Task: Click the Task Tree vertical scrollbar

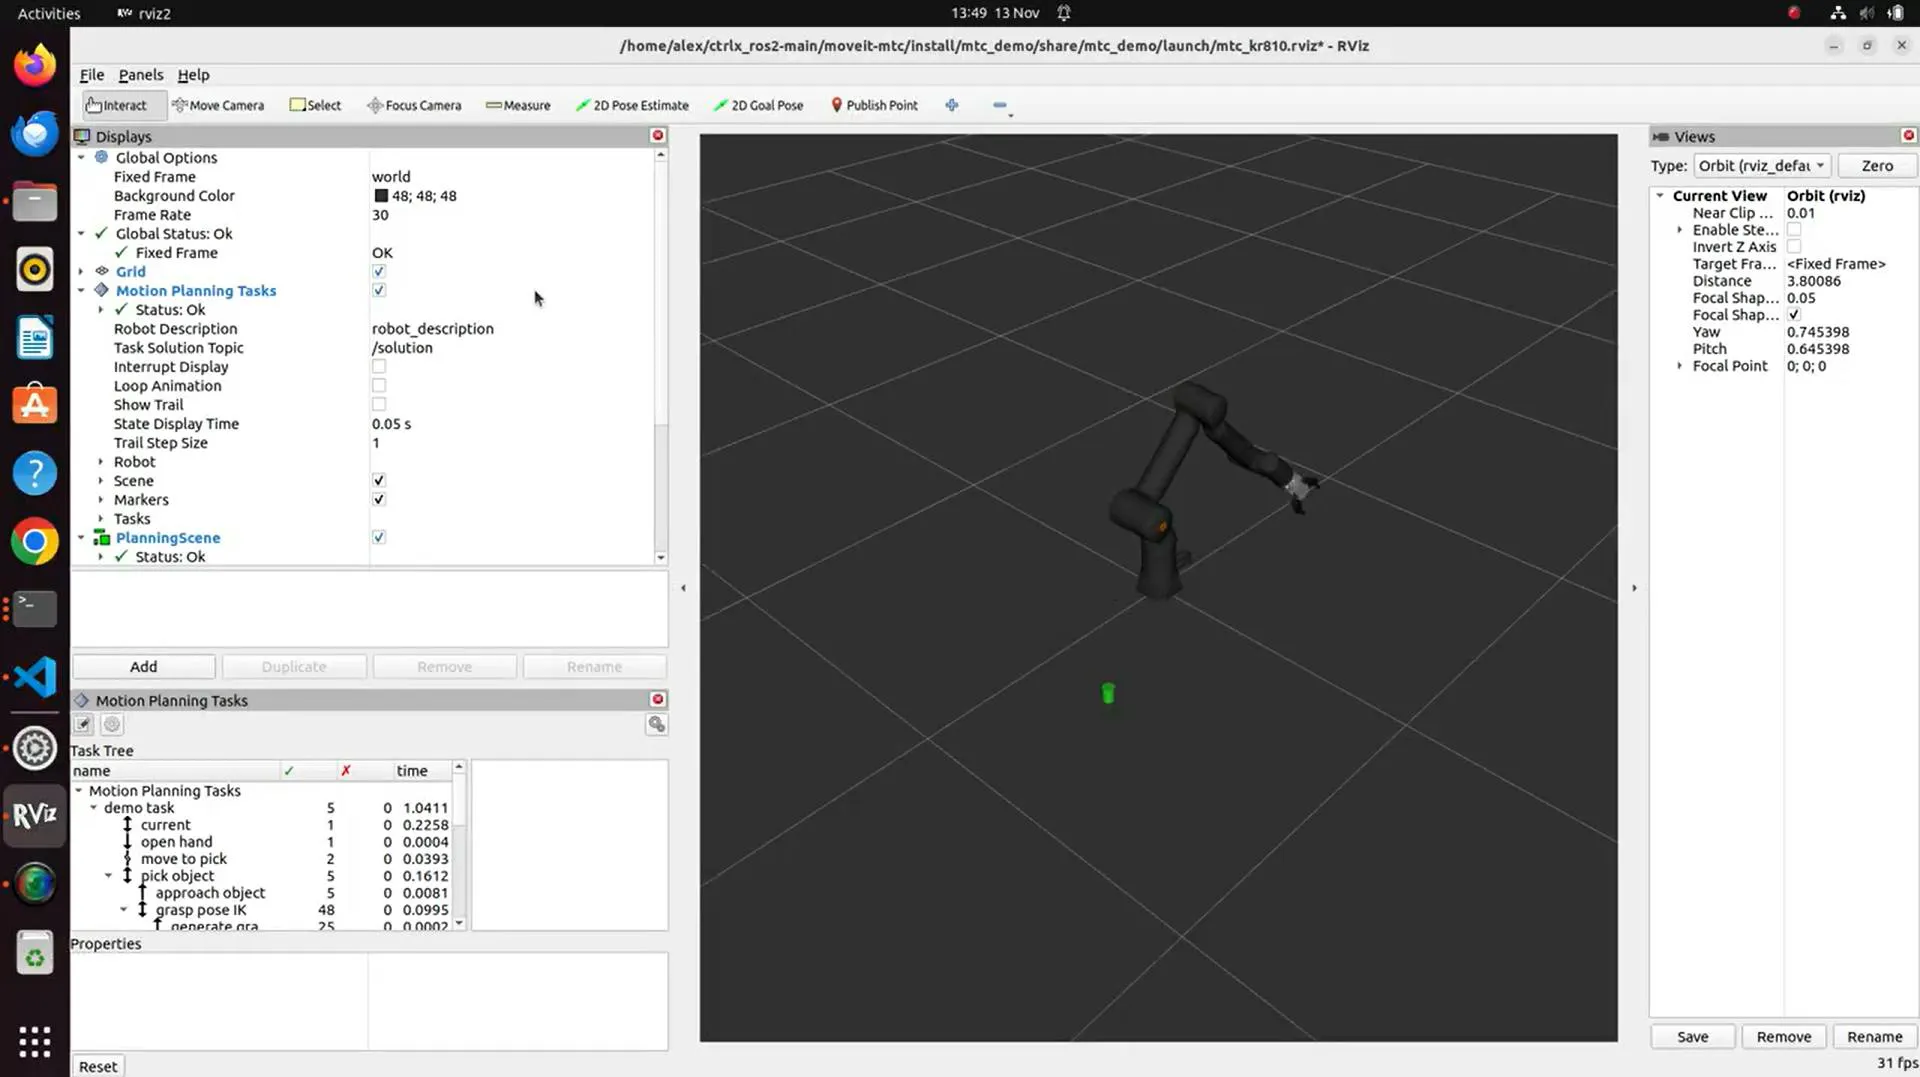Action: [x=459, y=845]
